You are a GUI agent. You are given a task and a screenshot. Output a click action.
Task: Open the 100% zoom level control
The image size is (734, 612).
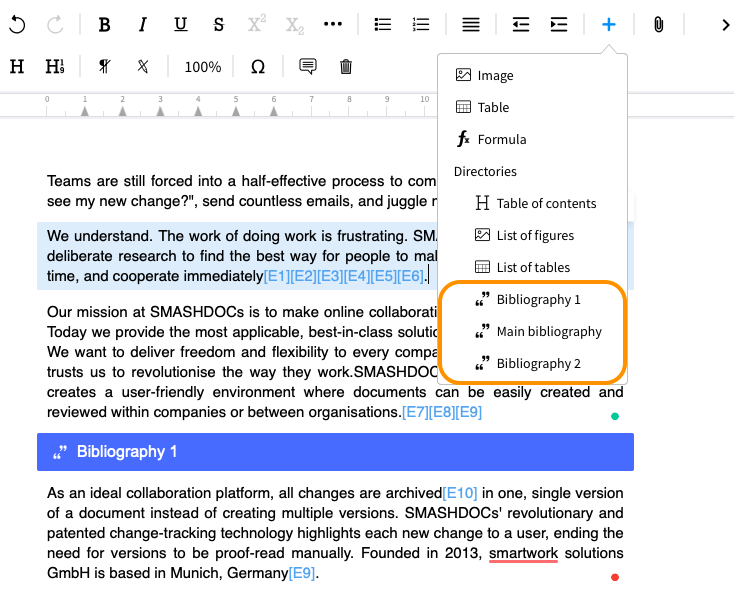(203, 67)
